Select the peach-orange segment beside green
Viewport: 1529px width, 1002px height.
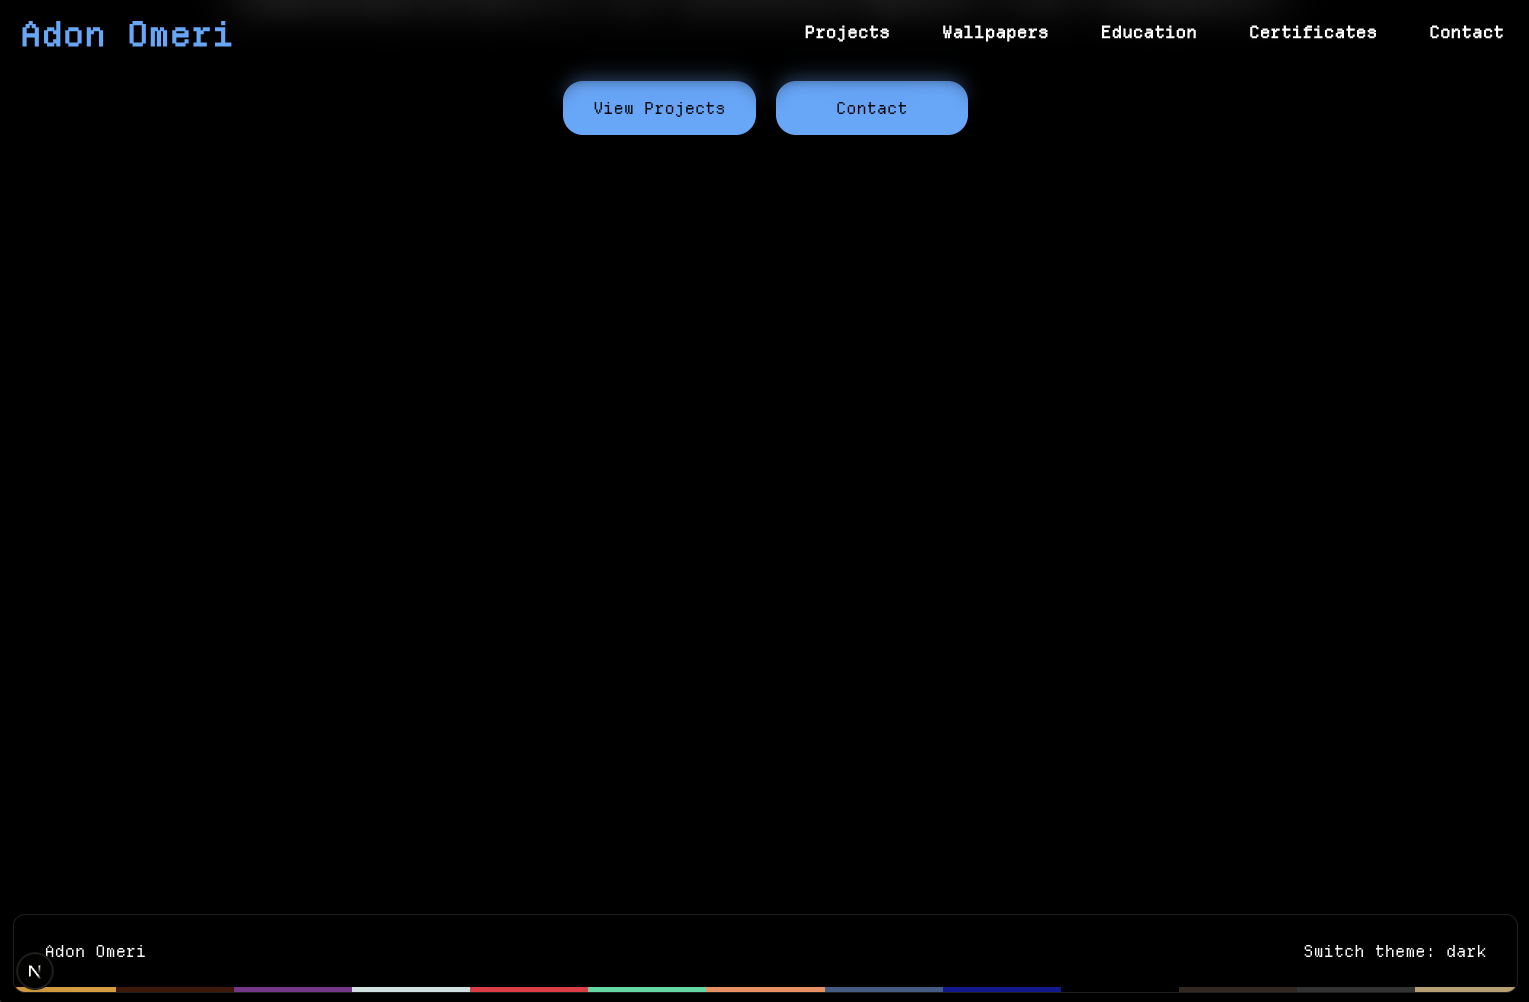[x=765, y=989]
